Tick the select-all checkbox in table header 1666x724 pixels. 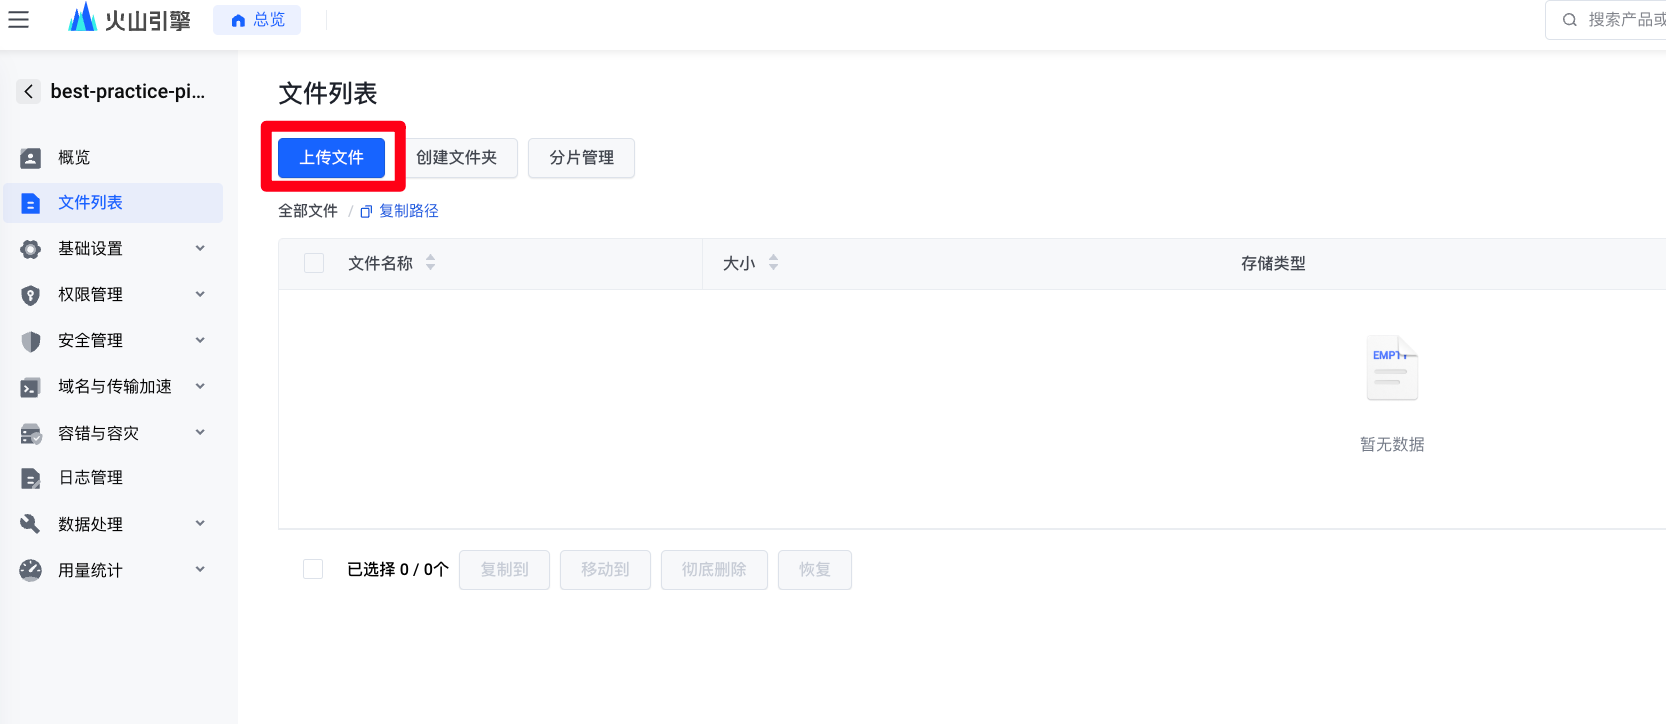(314, 263)
